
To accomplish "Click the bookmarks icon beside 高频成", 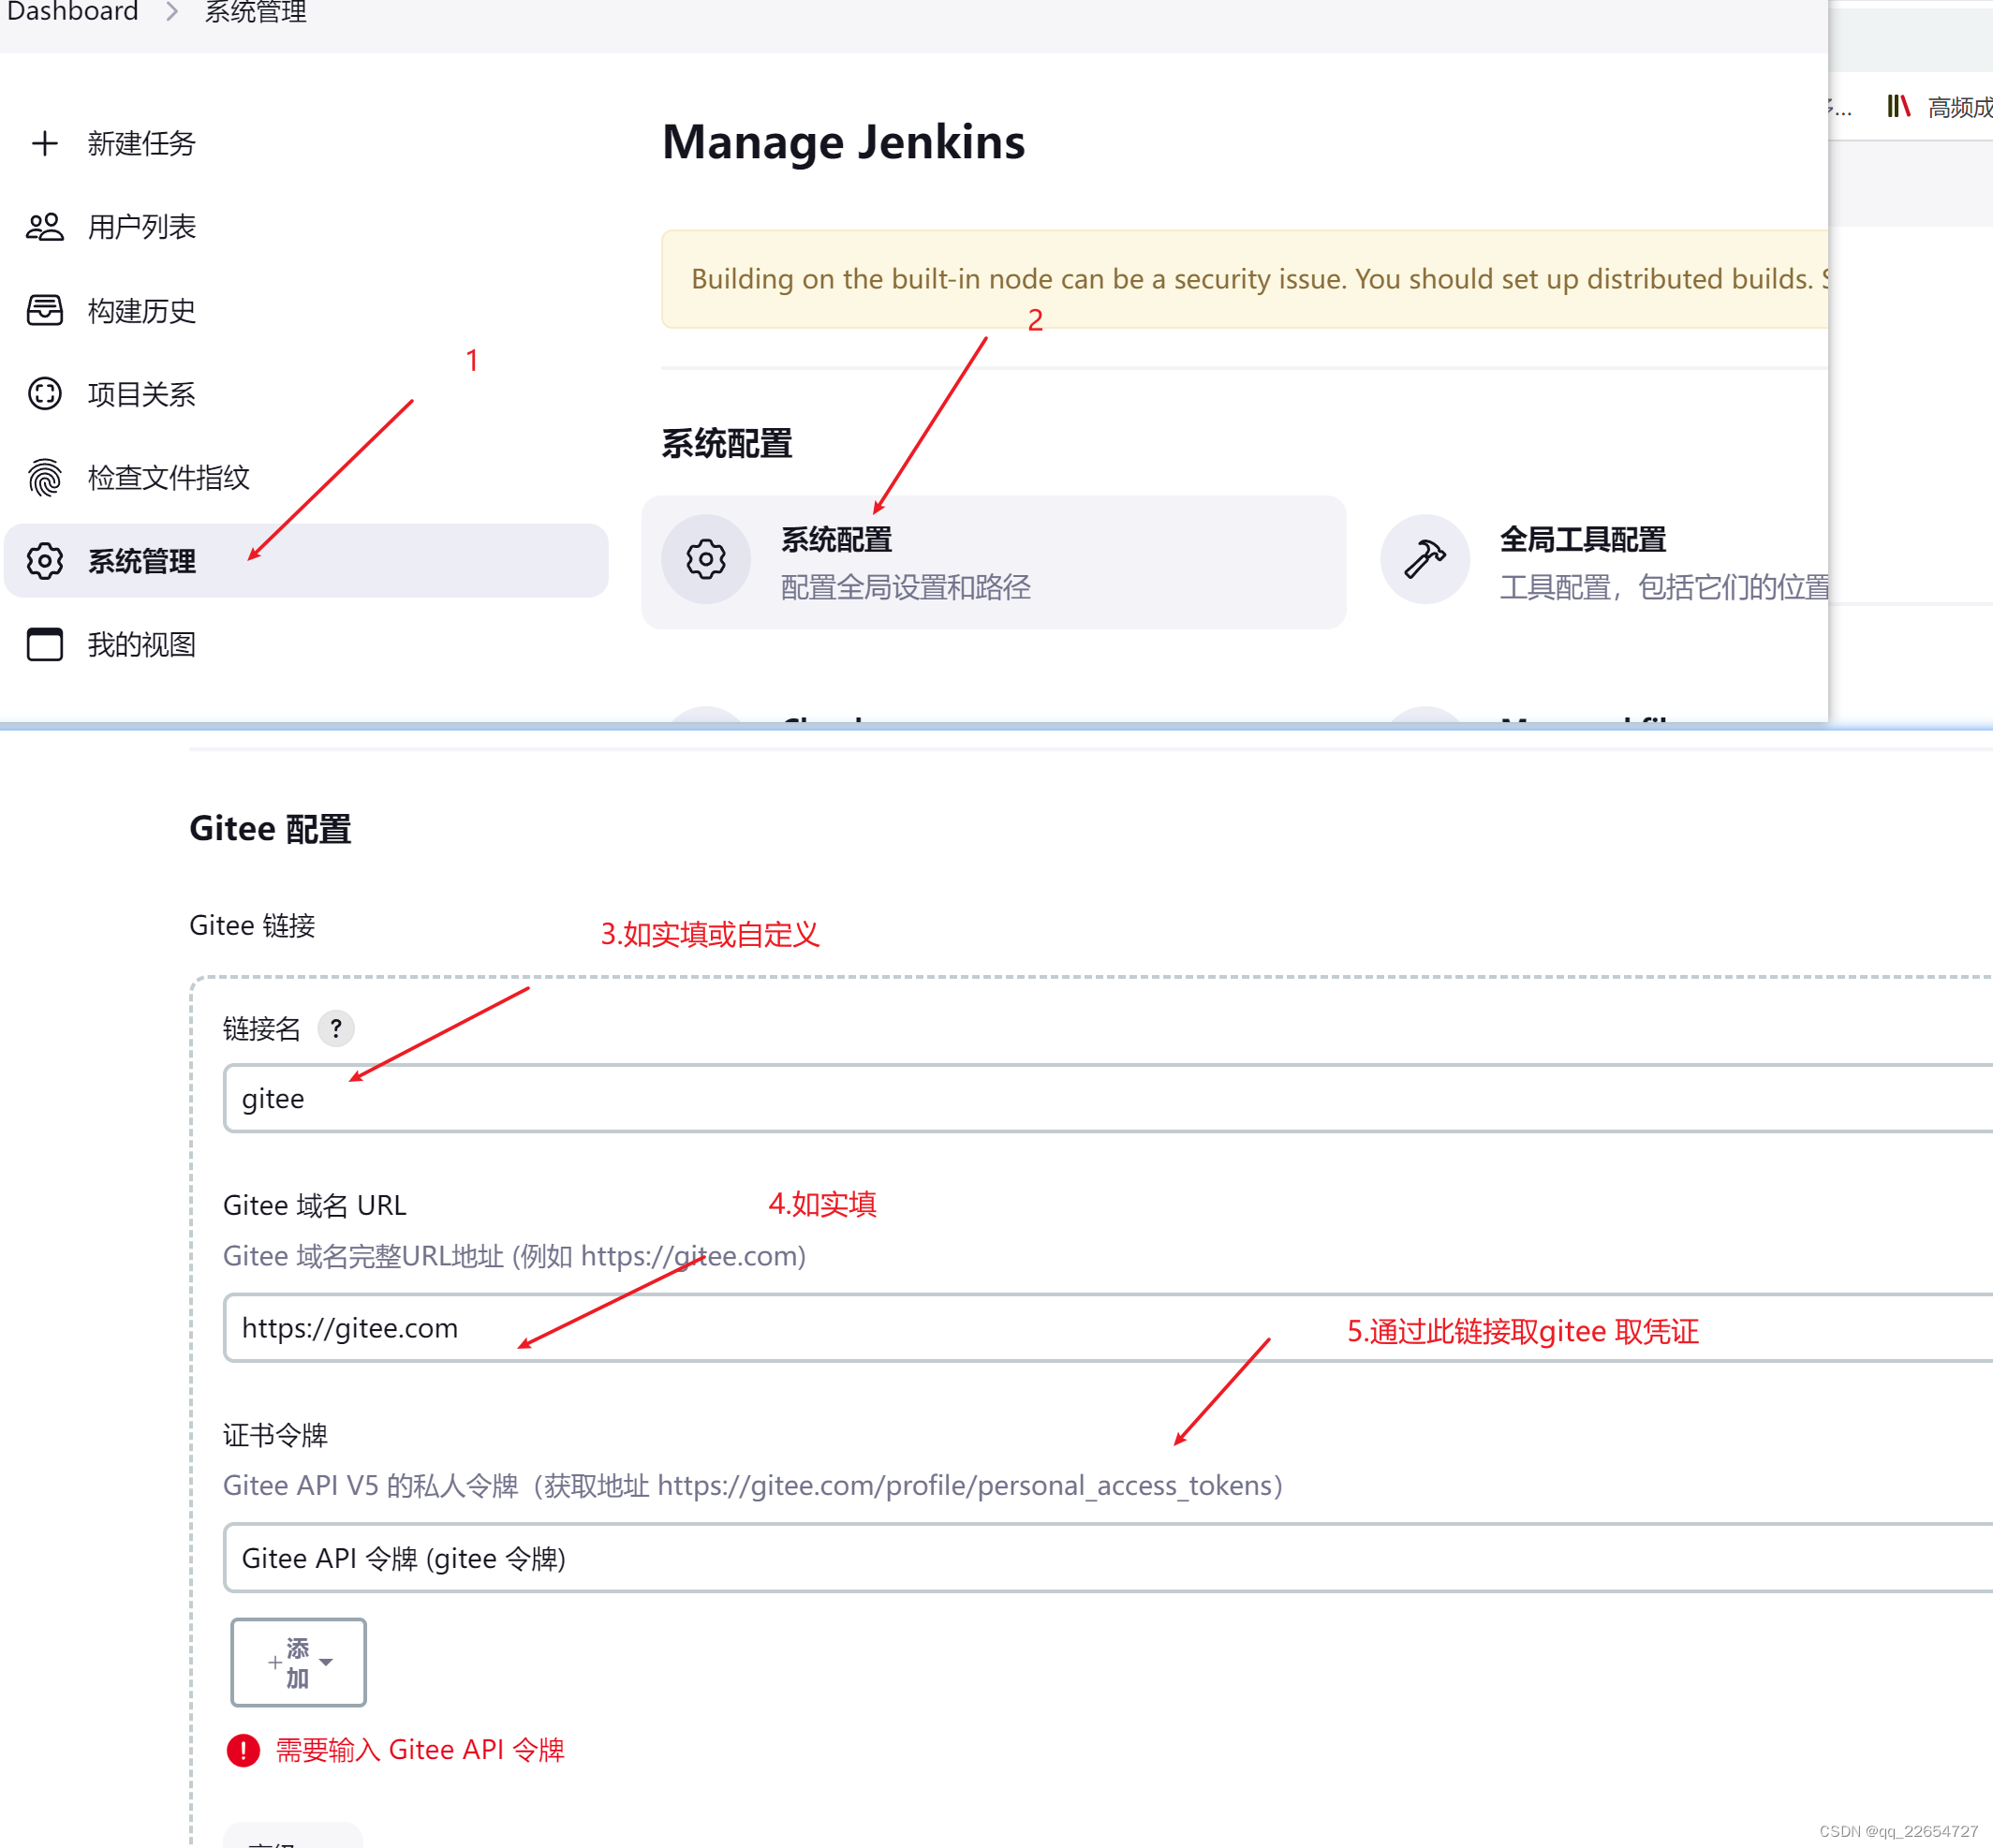I will coord(1898,106).
